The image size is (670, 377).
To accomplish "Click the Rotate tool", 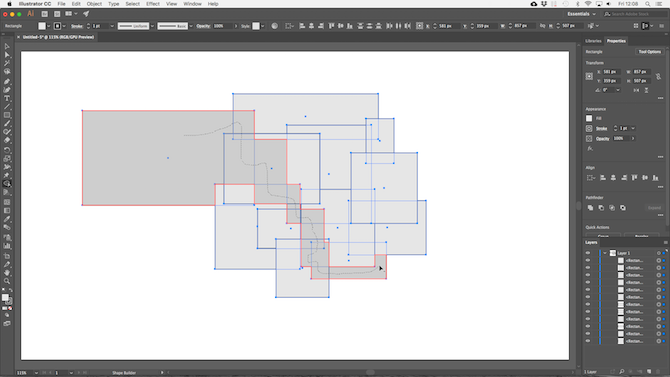I will coord(7,150).
